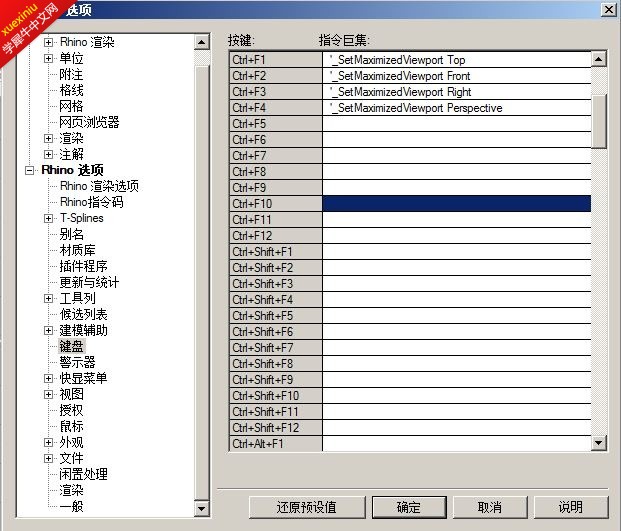Click the Ctrl+Shift+F9 key label
621x531 pixels.
(276, 380)
